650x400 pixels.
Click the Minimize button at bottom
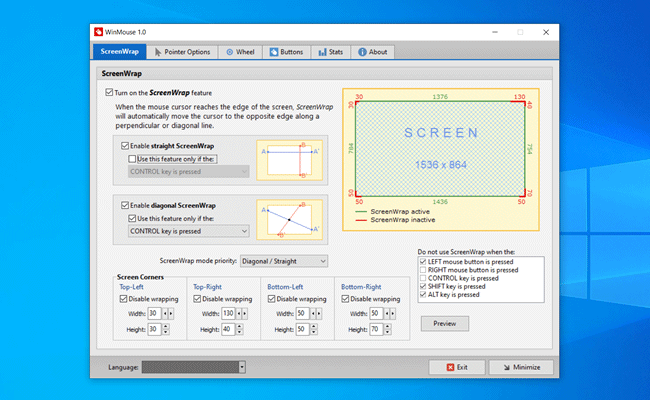(521, 367)
